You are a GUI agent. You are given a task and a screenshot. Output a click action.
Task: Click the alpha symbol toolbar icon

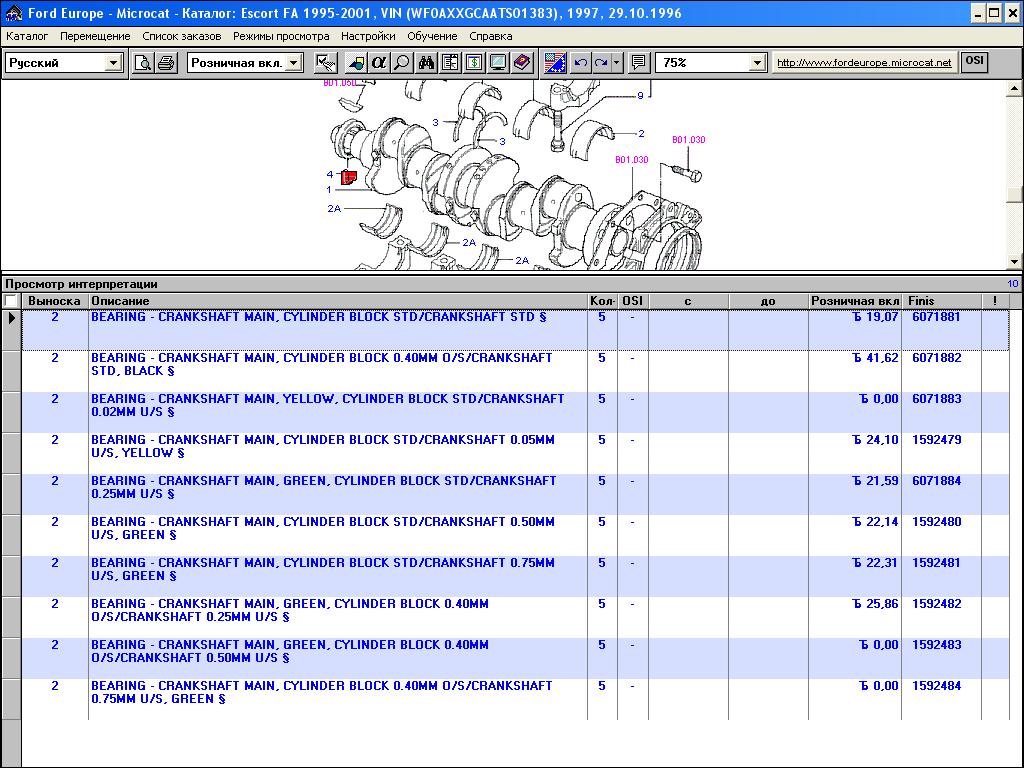pyautogui.click(x=379, y=63)
